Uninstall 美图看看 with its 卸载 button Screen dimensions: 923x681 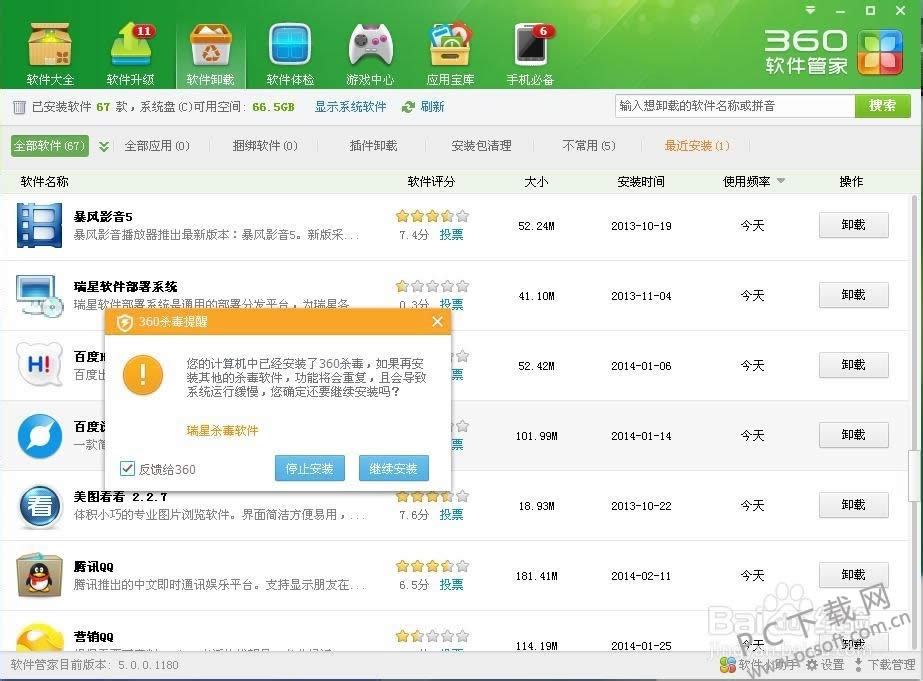(x=853, y=505)
